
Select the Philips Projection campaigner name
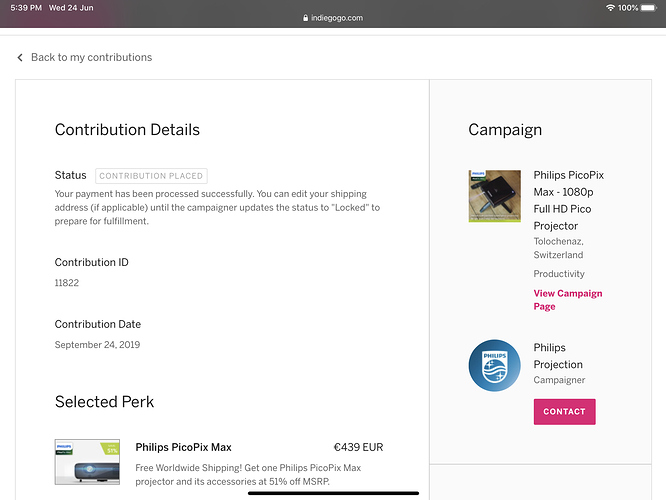pyautogui.click(x=558, y=356)
